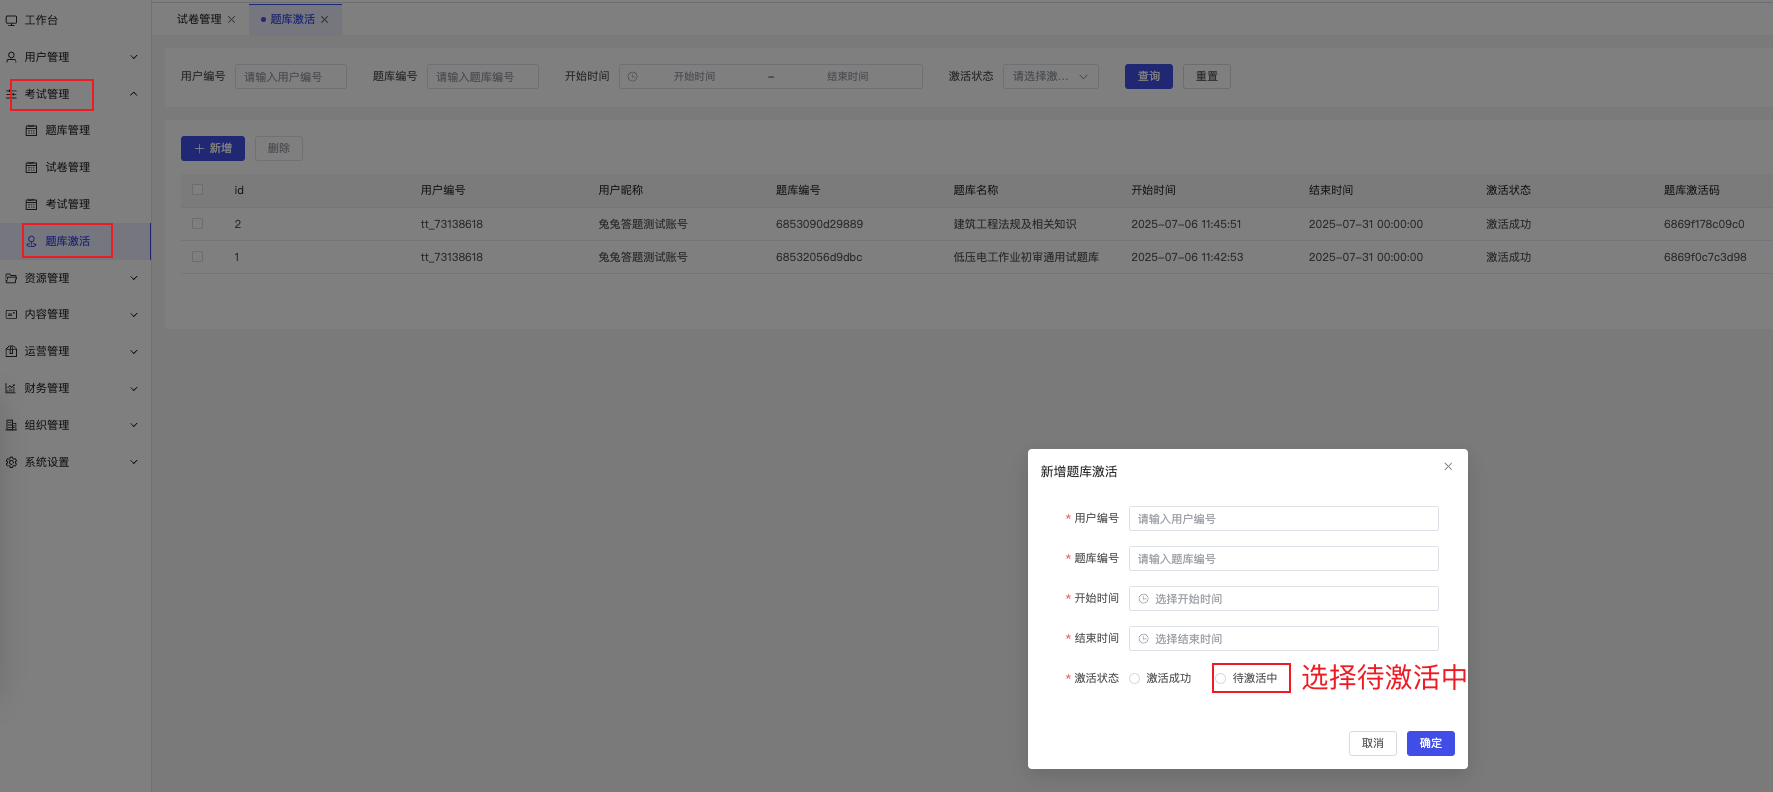Click the 组织管理 building icon
The height and width of the screenshot is (792, 1773).
tap(11, 425)
